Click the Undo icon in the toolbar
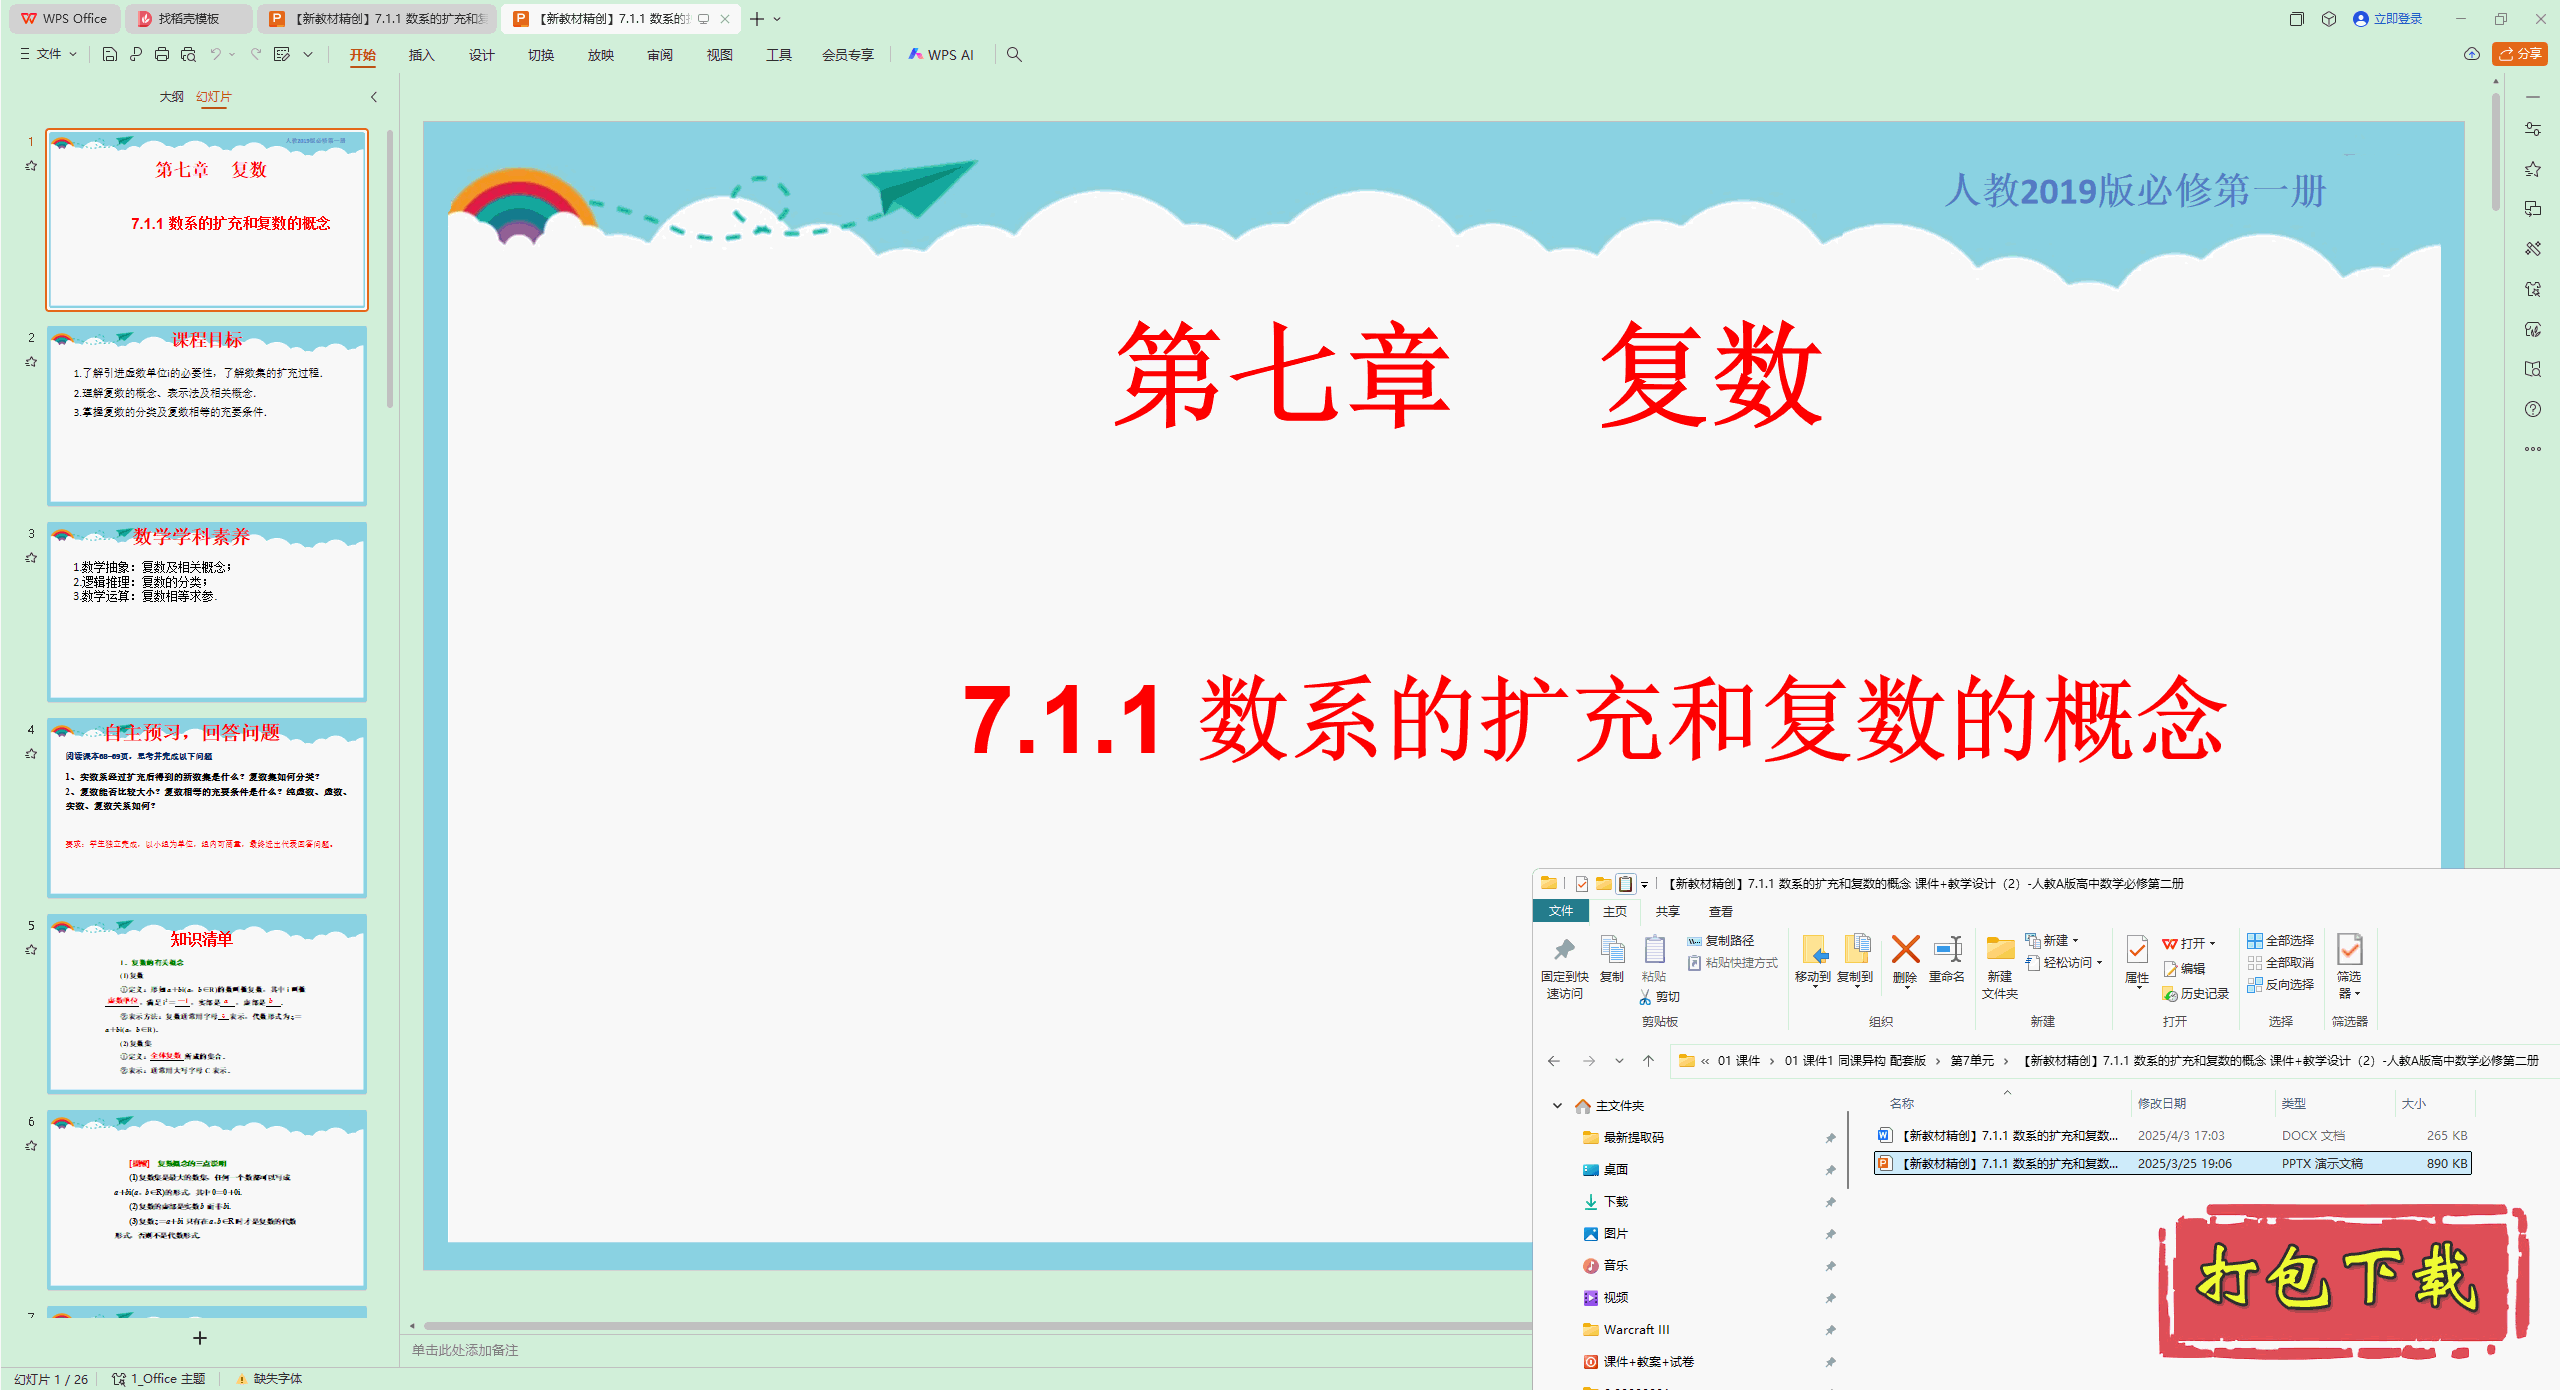The height and width of the screenshot is (1390, 2560). point(215,55)
